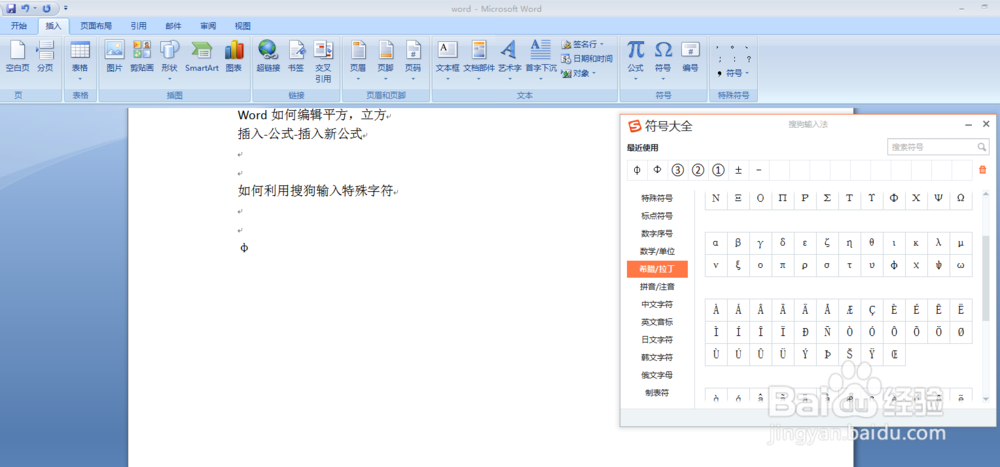The height and width of the screenshot is (467, 1000).
Task: Clear recent symbols with trash icon
Action: point(983,170)
